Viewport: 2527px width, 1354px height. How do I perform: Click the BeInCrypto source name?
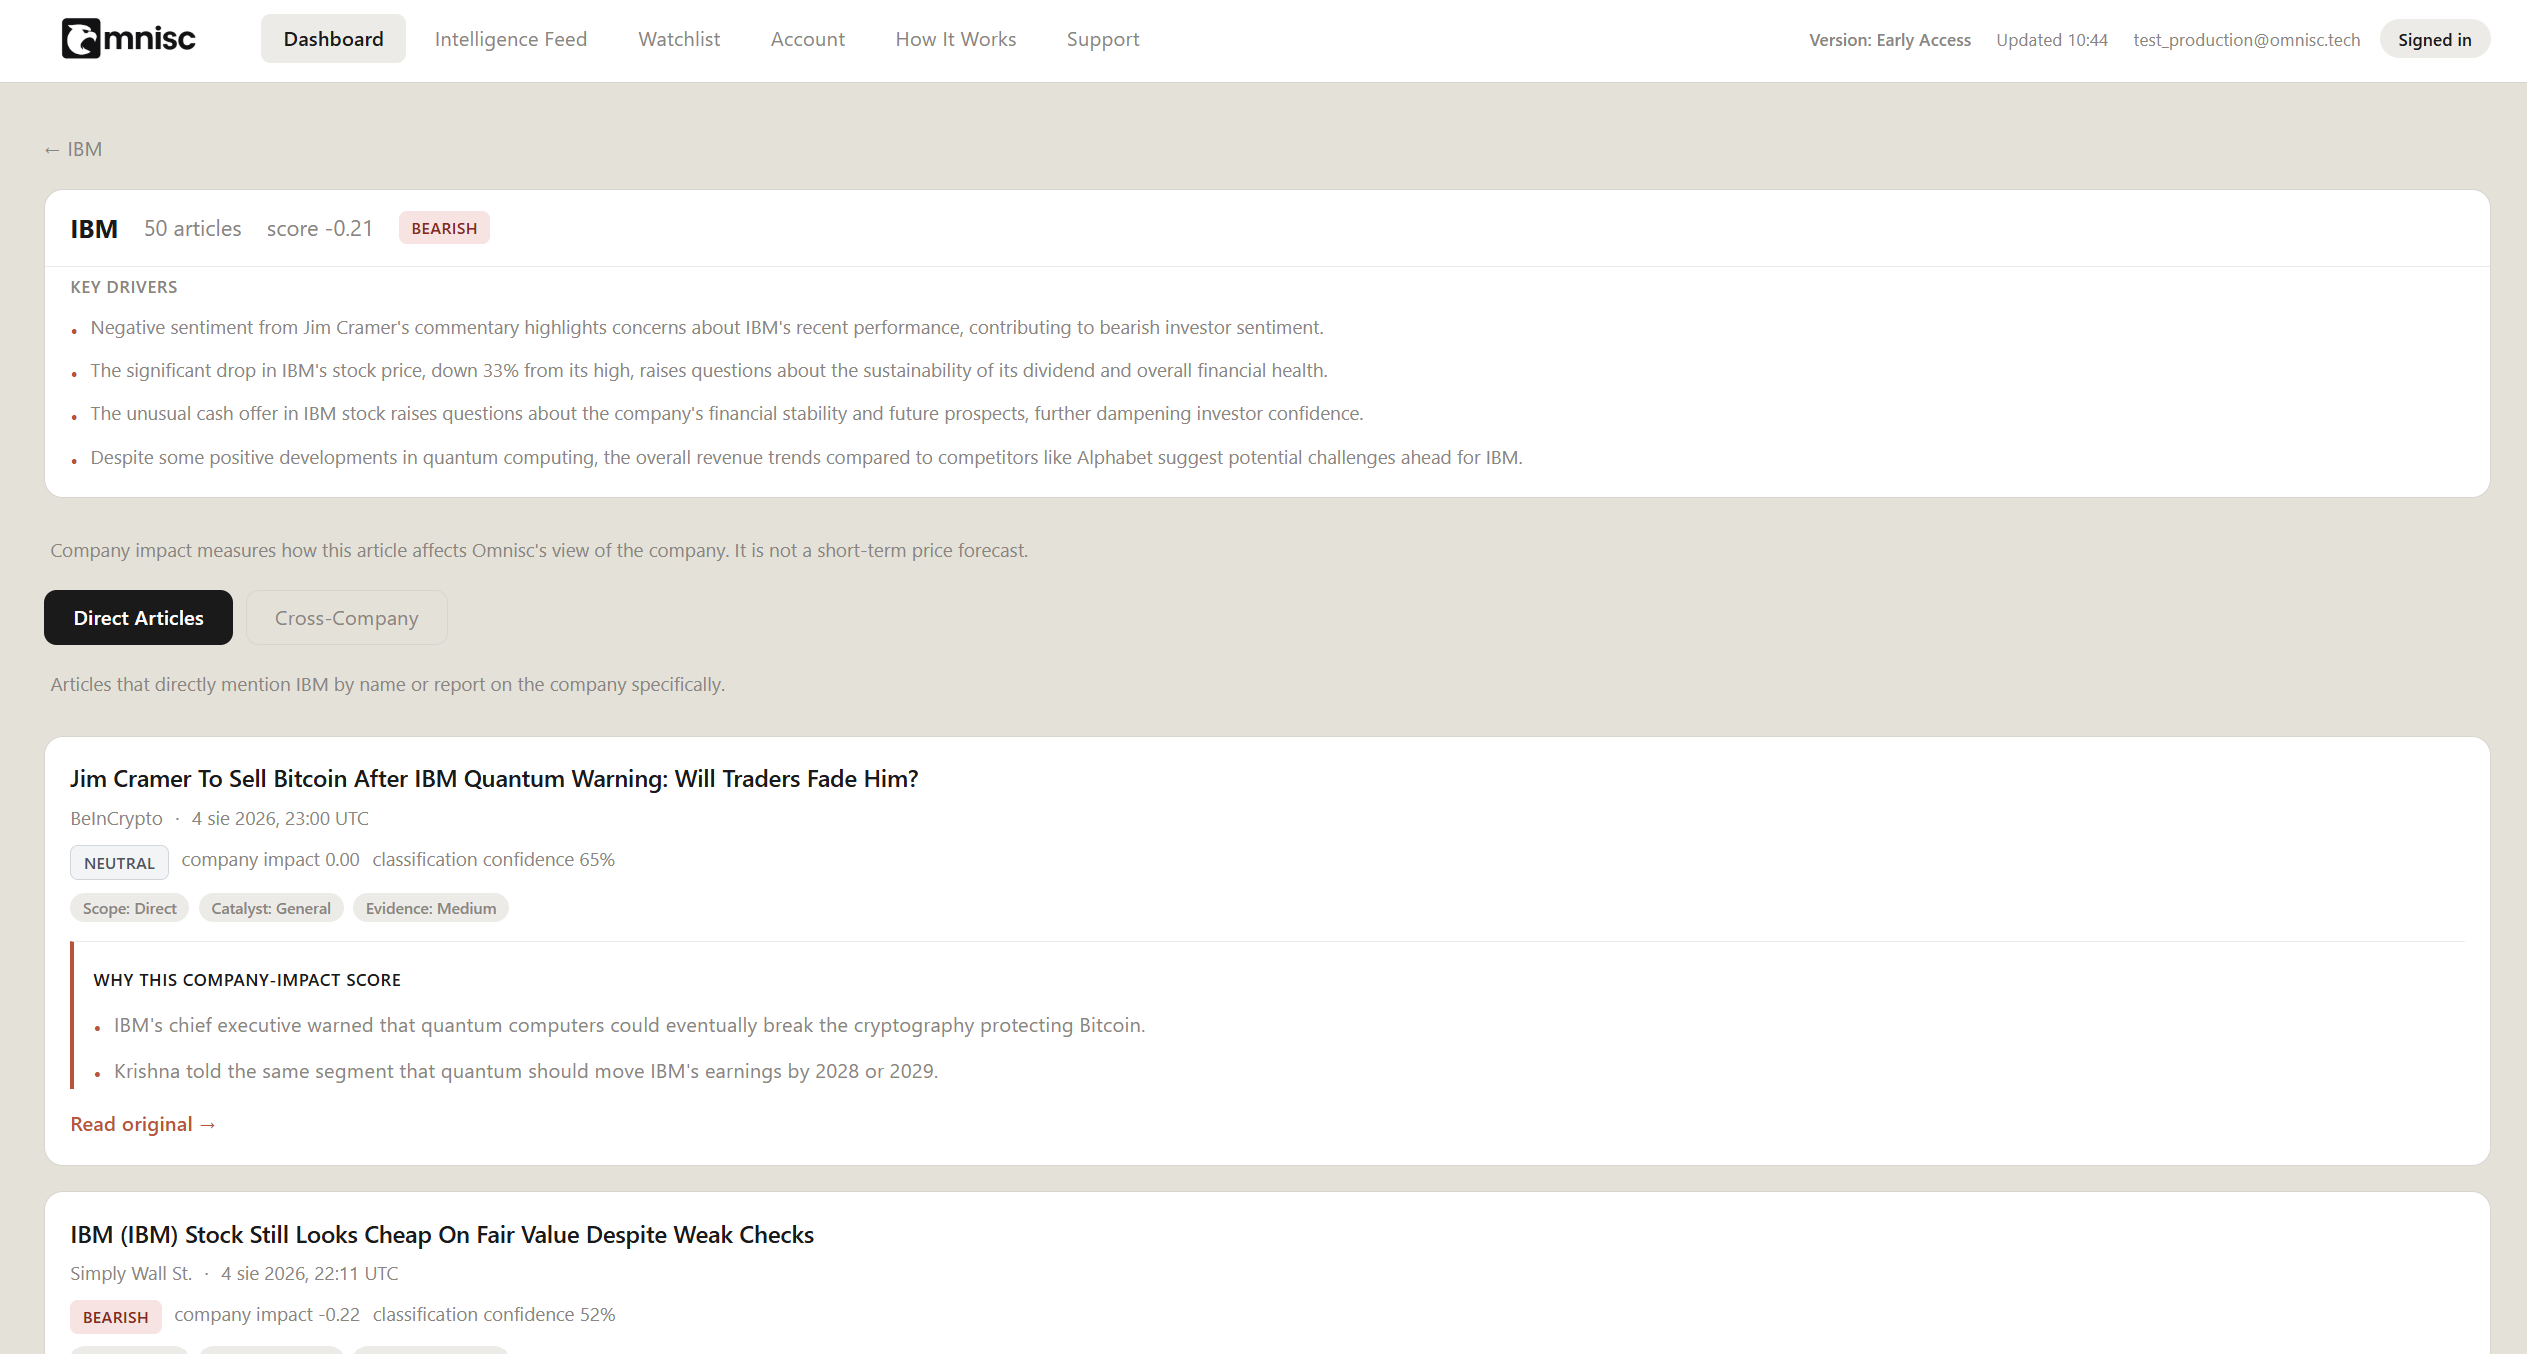tap(116, 819)
